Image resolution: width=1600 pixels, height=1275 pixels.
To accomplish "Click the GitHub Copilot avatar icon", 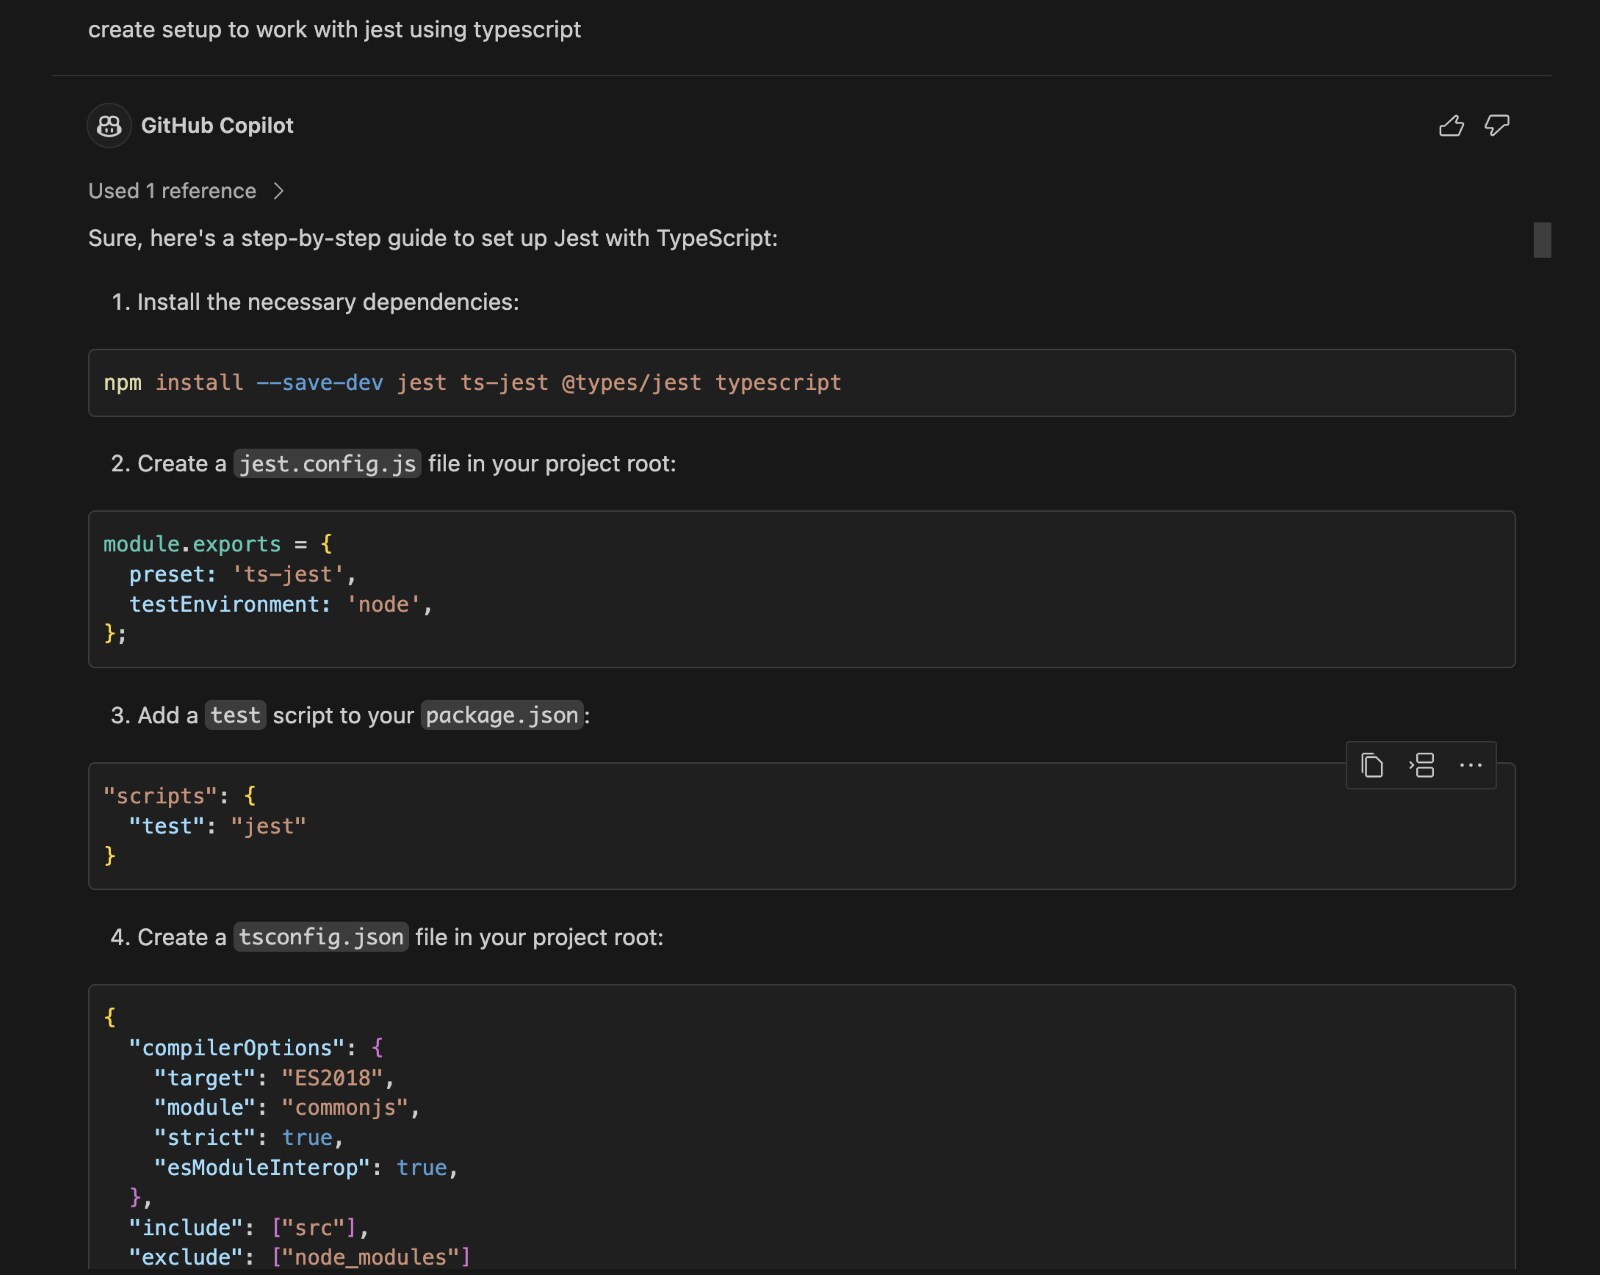I will coord(108,125).
